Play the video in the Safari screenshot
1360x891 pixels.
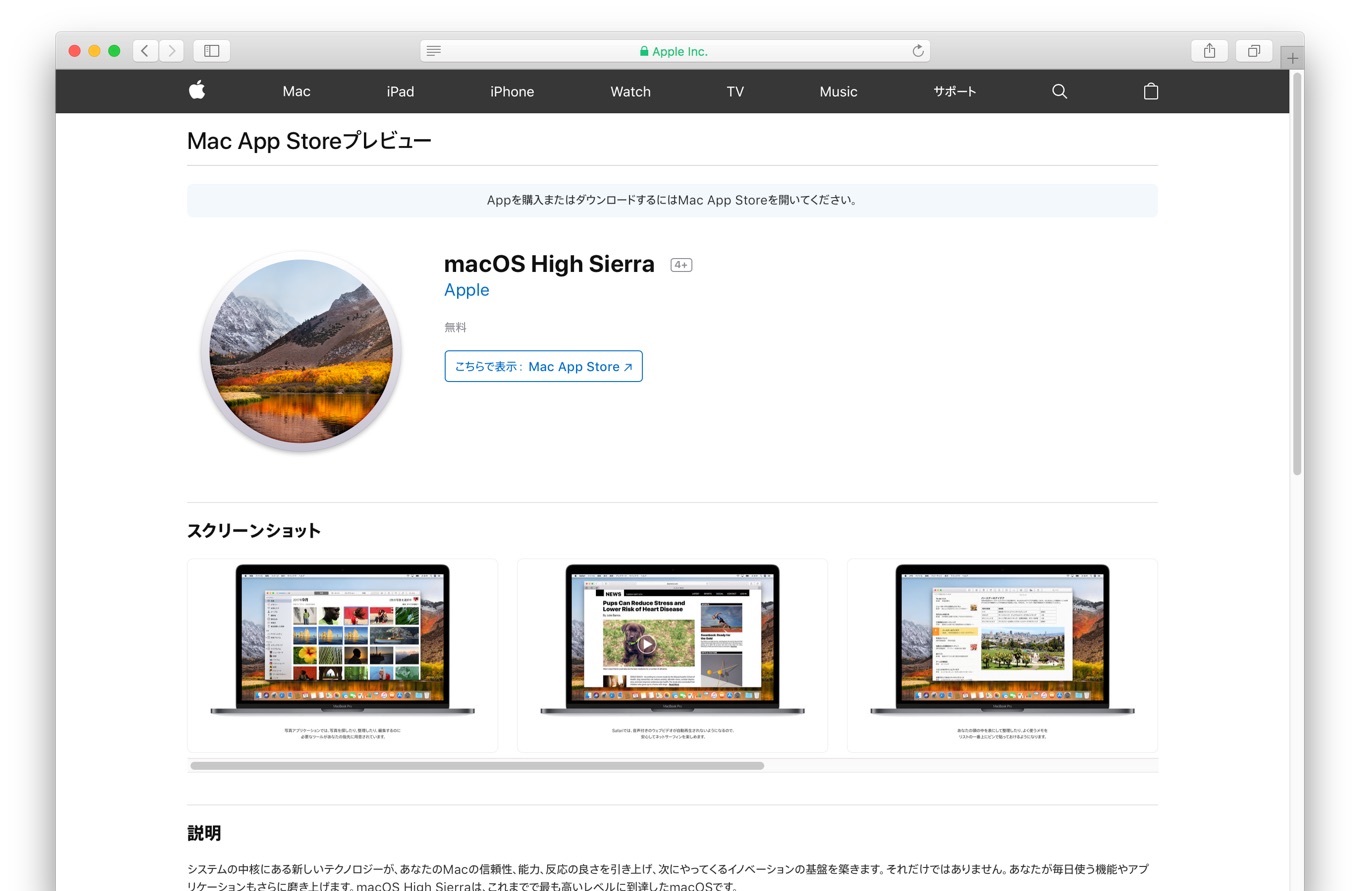647,644
